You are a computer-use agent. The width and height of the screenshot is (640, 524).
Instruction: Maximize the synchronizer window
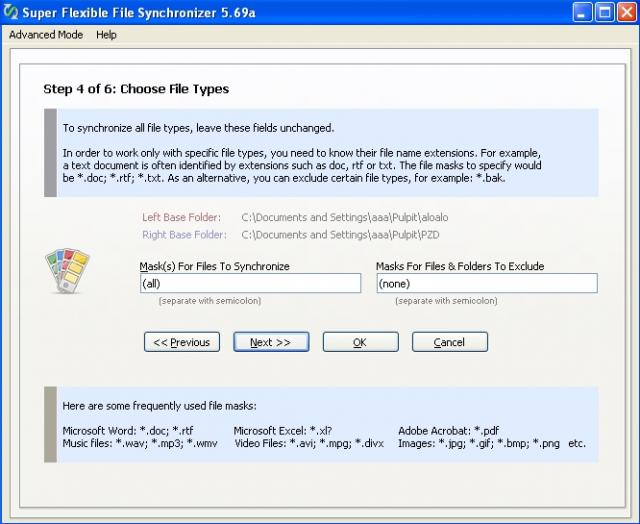coord(605,12)
